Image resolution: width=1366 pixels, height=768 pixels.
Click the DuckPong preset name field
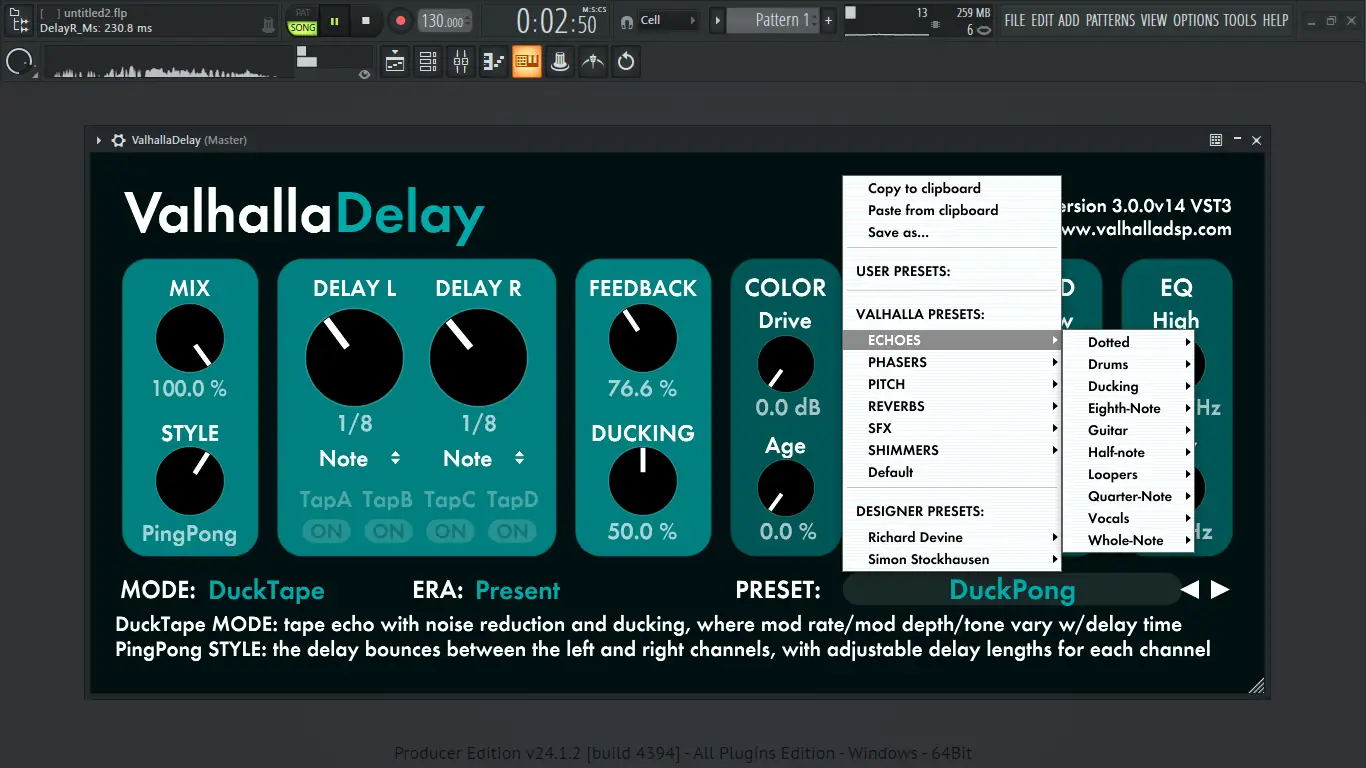pos(1013,589)
